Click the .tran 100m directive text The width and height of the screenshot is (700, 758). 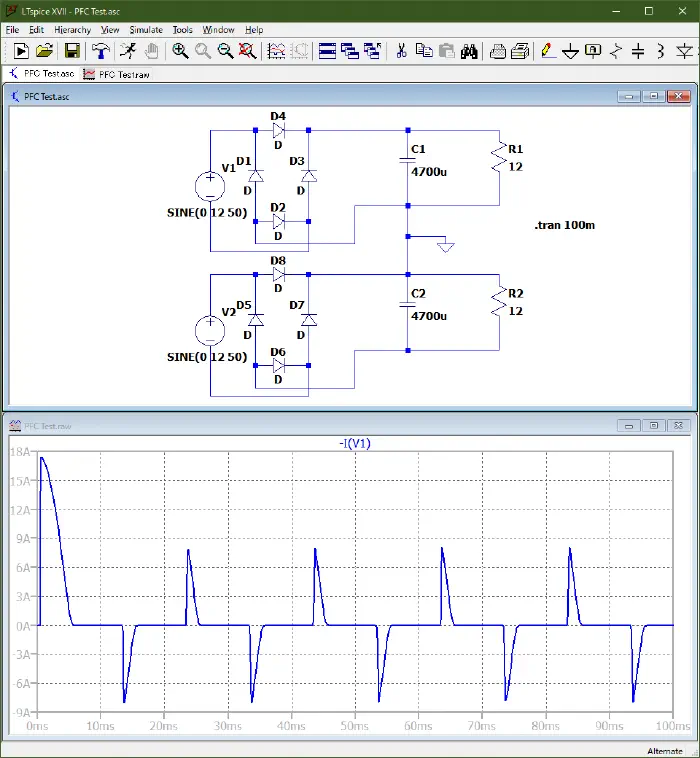564,225
